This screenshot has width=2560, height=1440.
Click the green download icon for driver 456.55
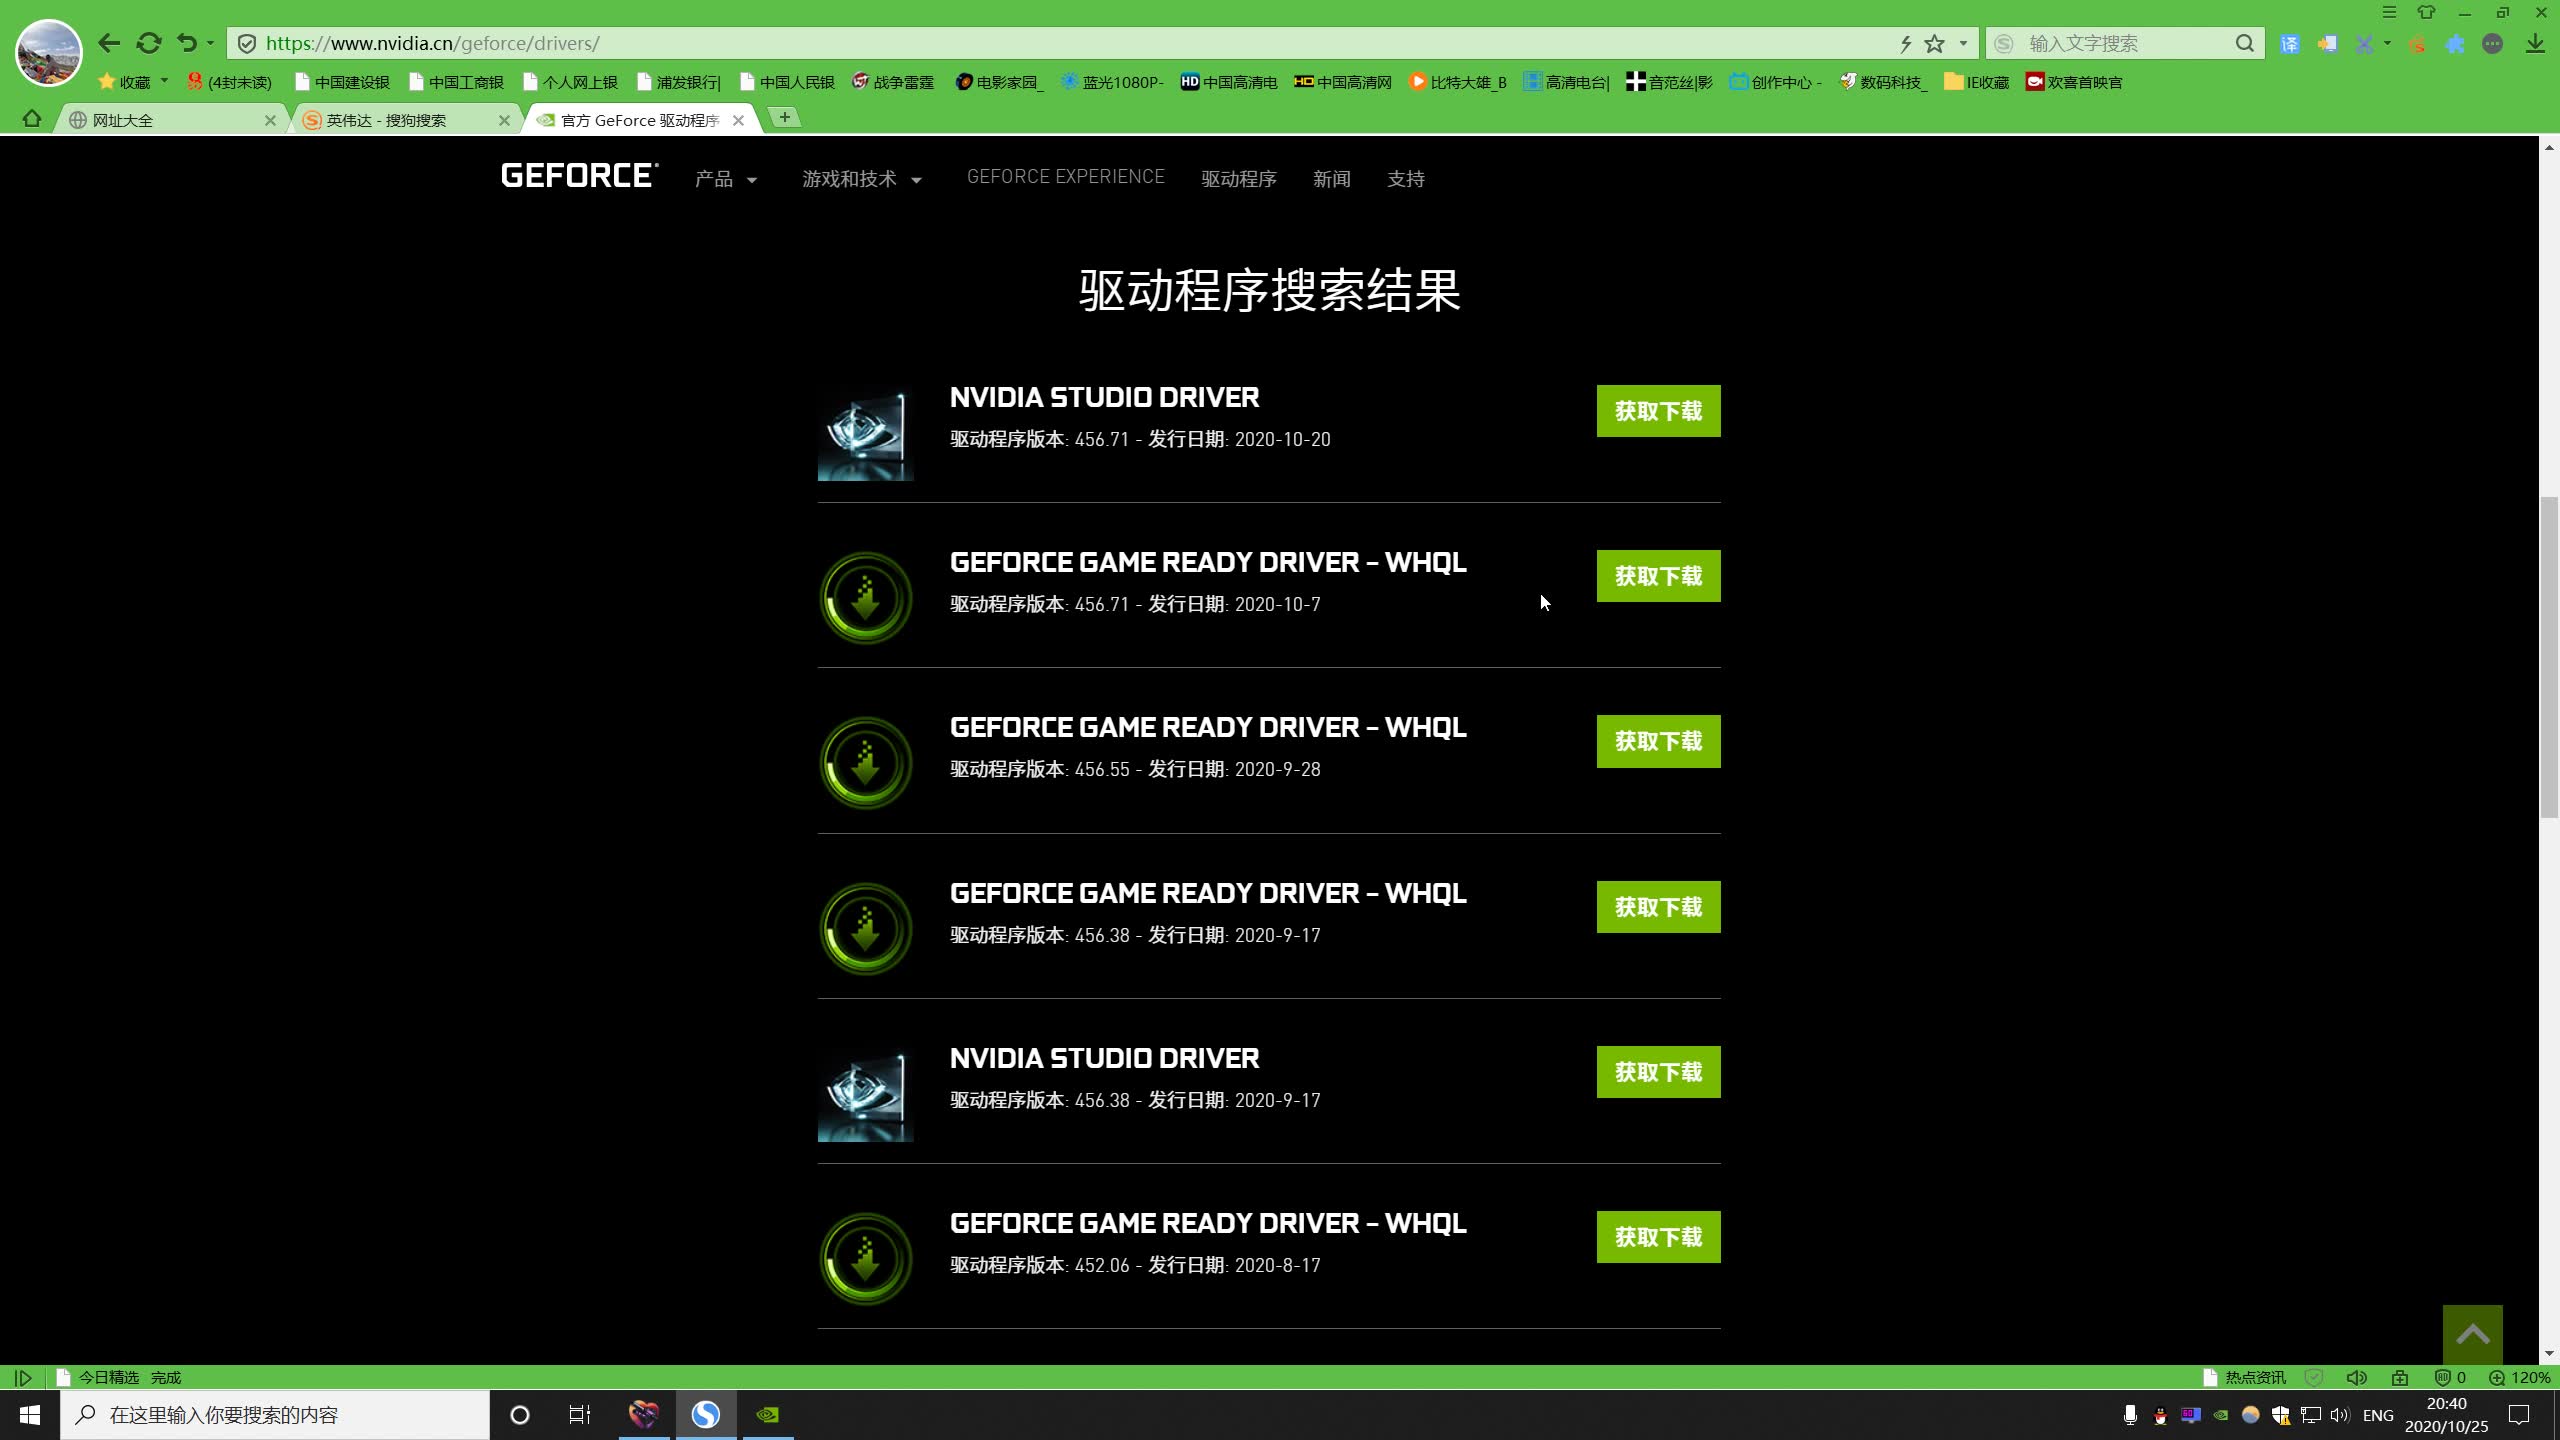coord(866,763)
